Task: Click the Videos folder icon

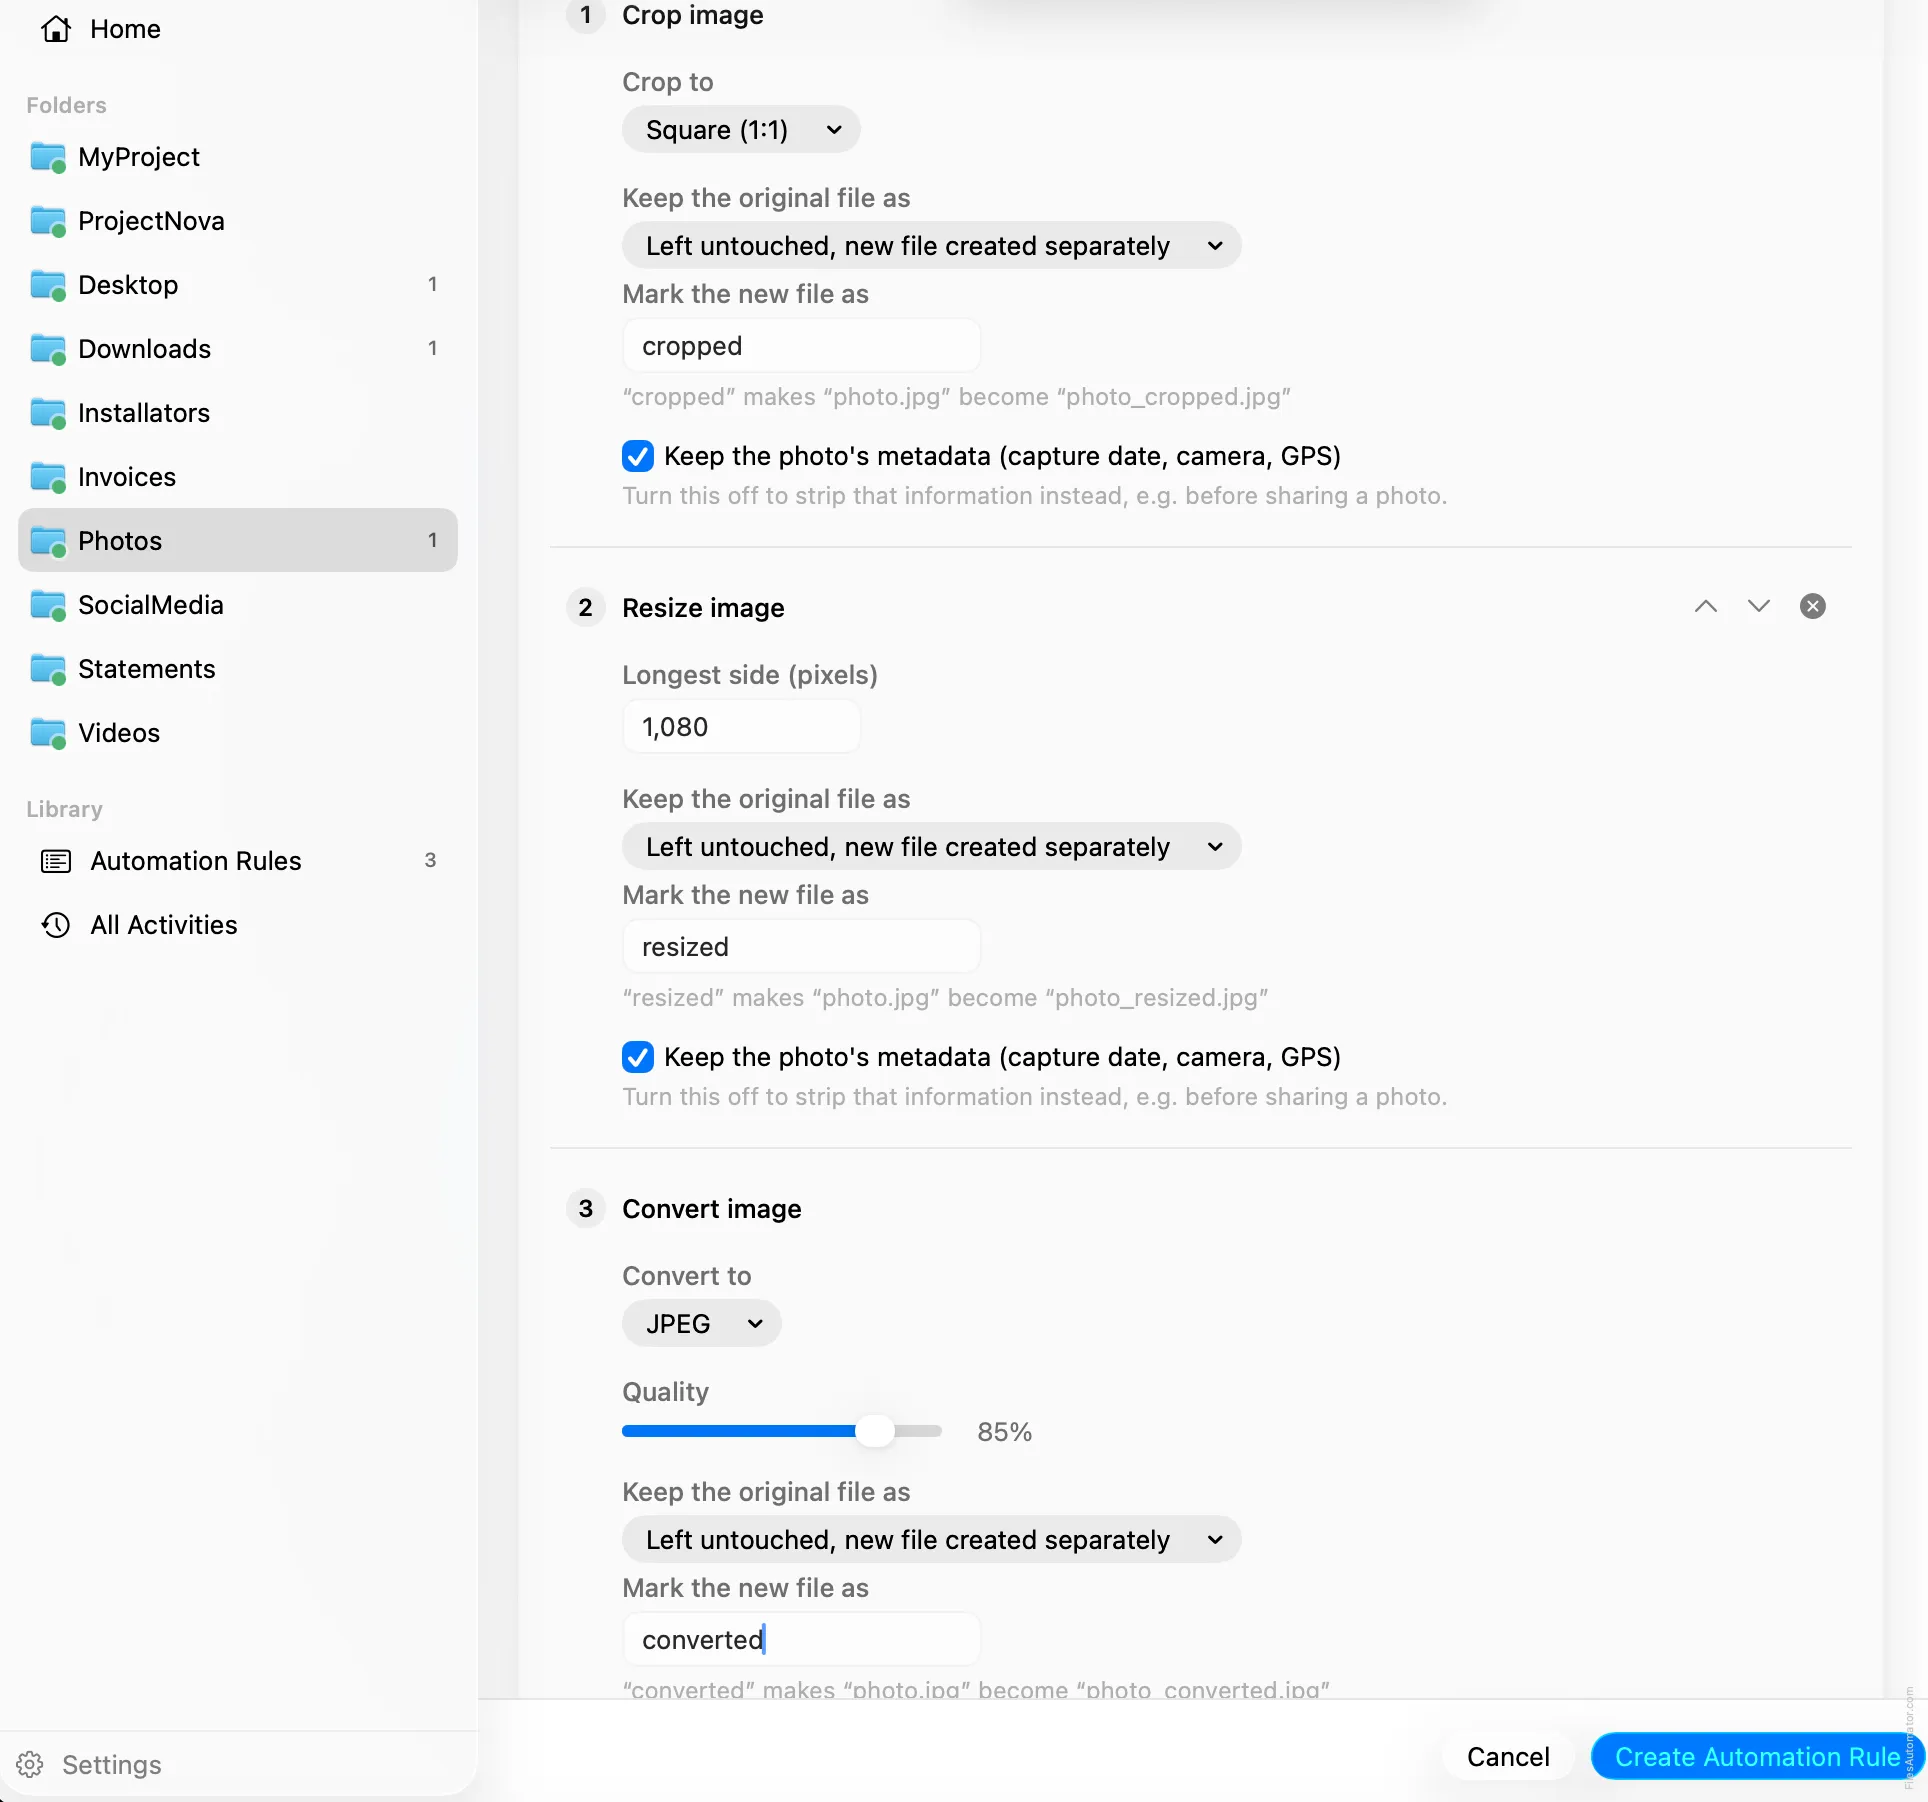Action: click(x=48, y=733)
